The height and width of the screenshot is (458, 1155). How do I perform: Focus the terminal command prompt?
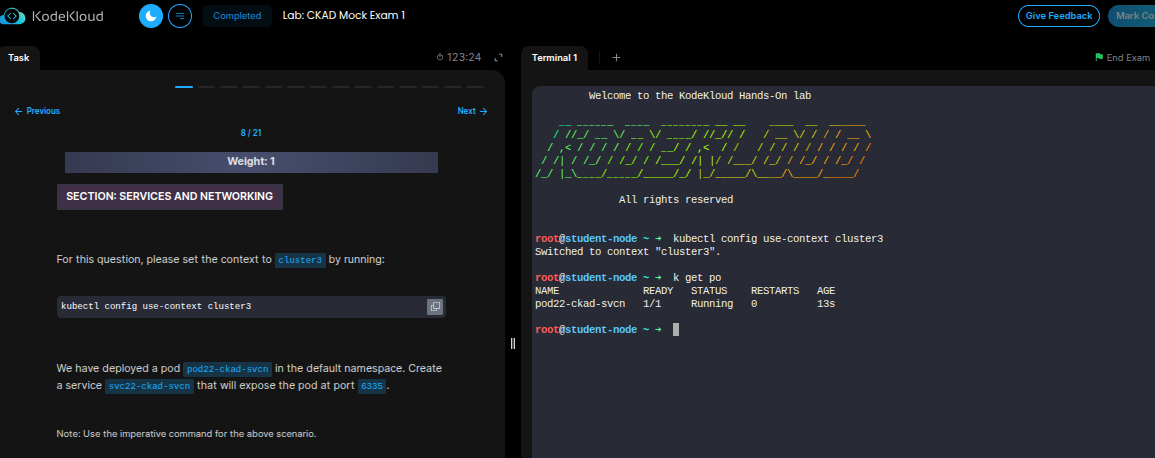click(676, 330)
